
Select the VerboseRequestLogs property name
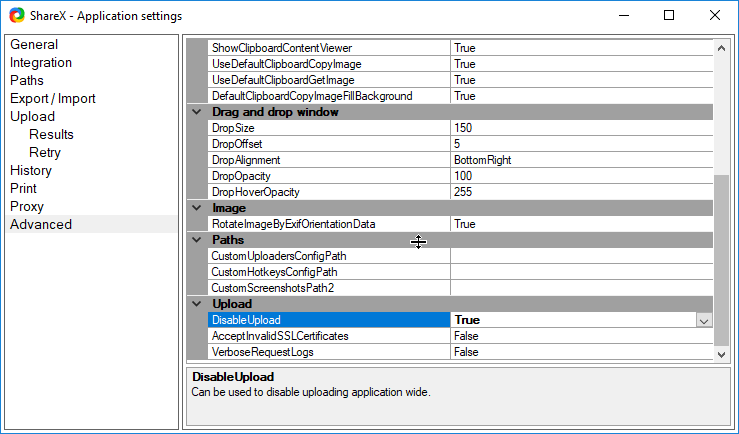click(x=329, y=352)
